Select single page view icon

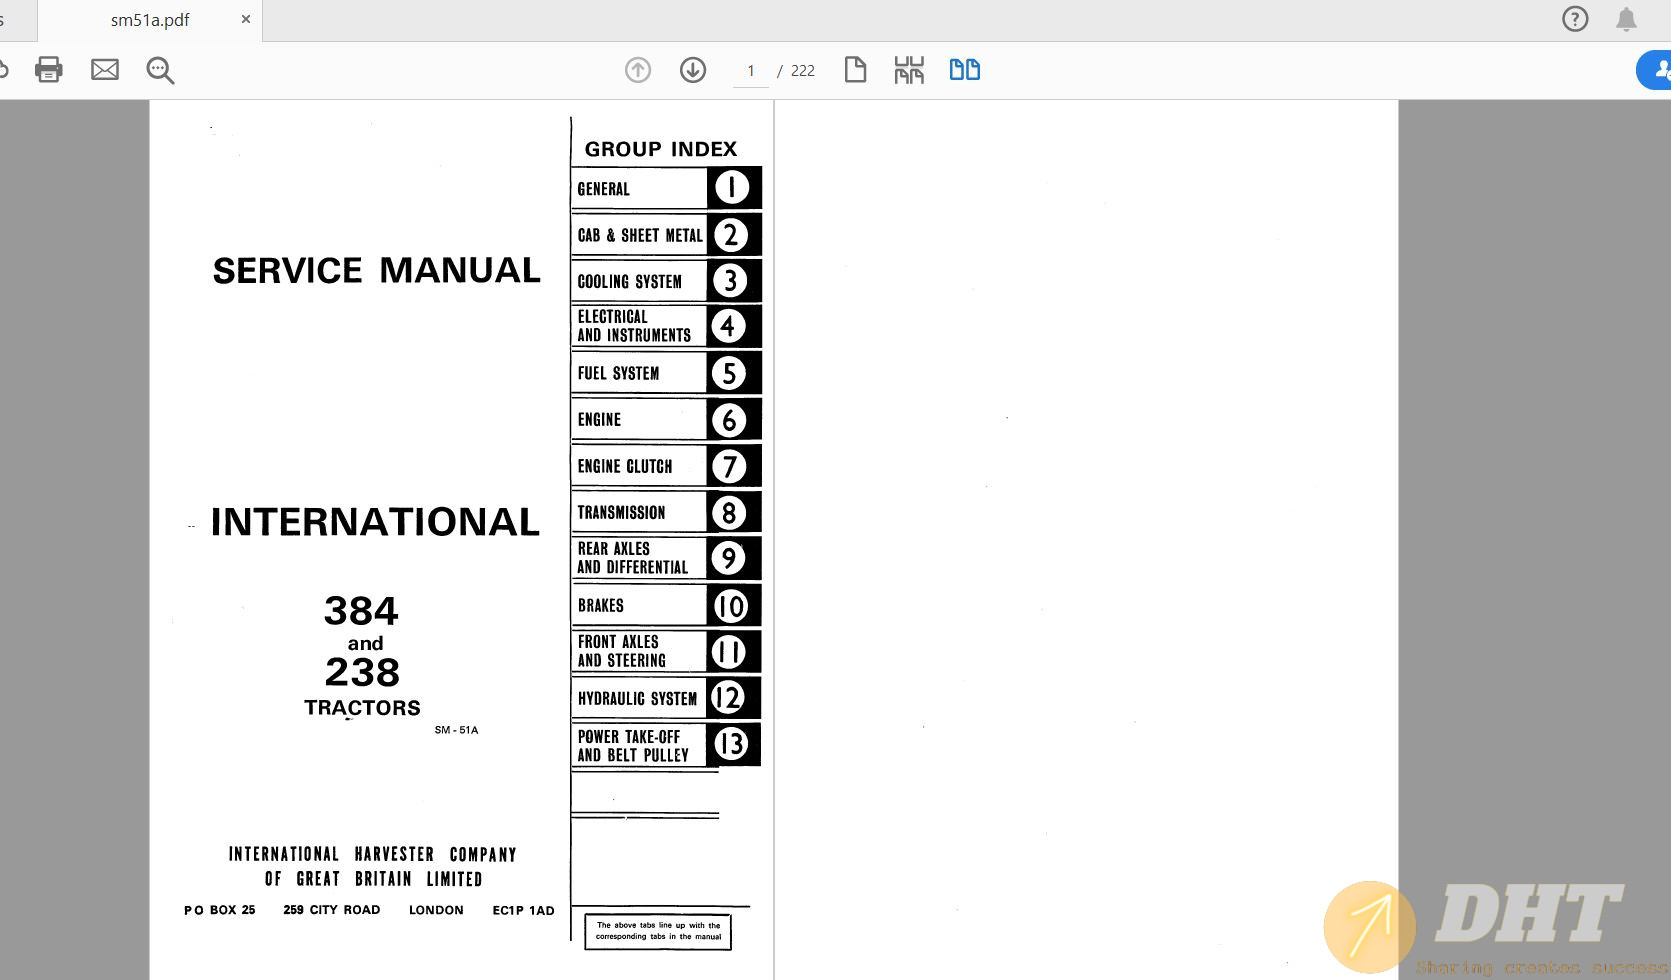pyautogui.click(x=855, y=70)
